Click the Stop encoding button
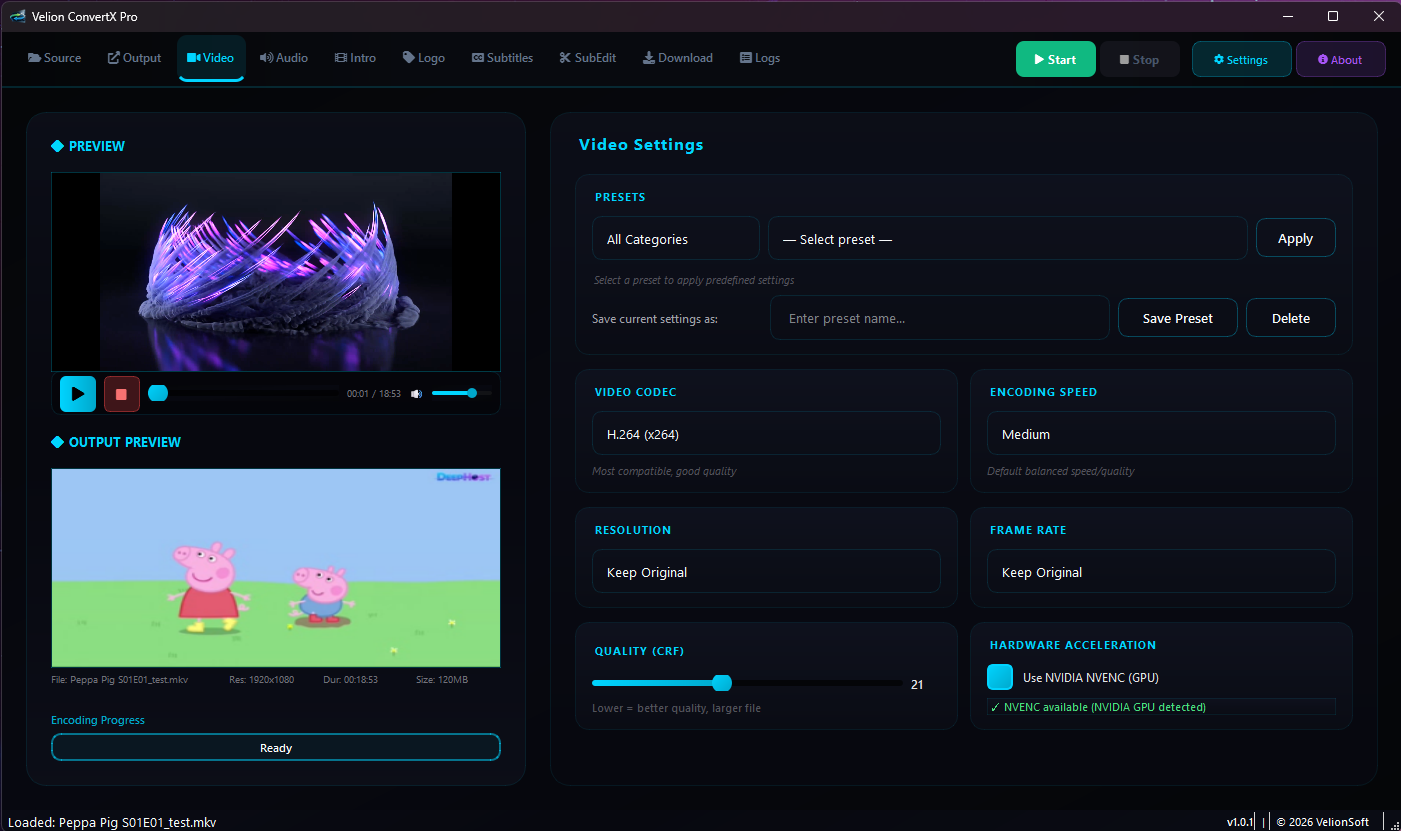This screenshot has width=1401, height=831. tap(1140, 59)
